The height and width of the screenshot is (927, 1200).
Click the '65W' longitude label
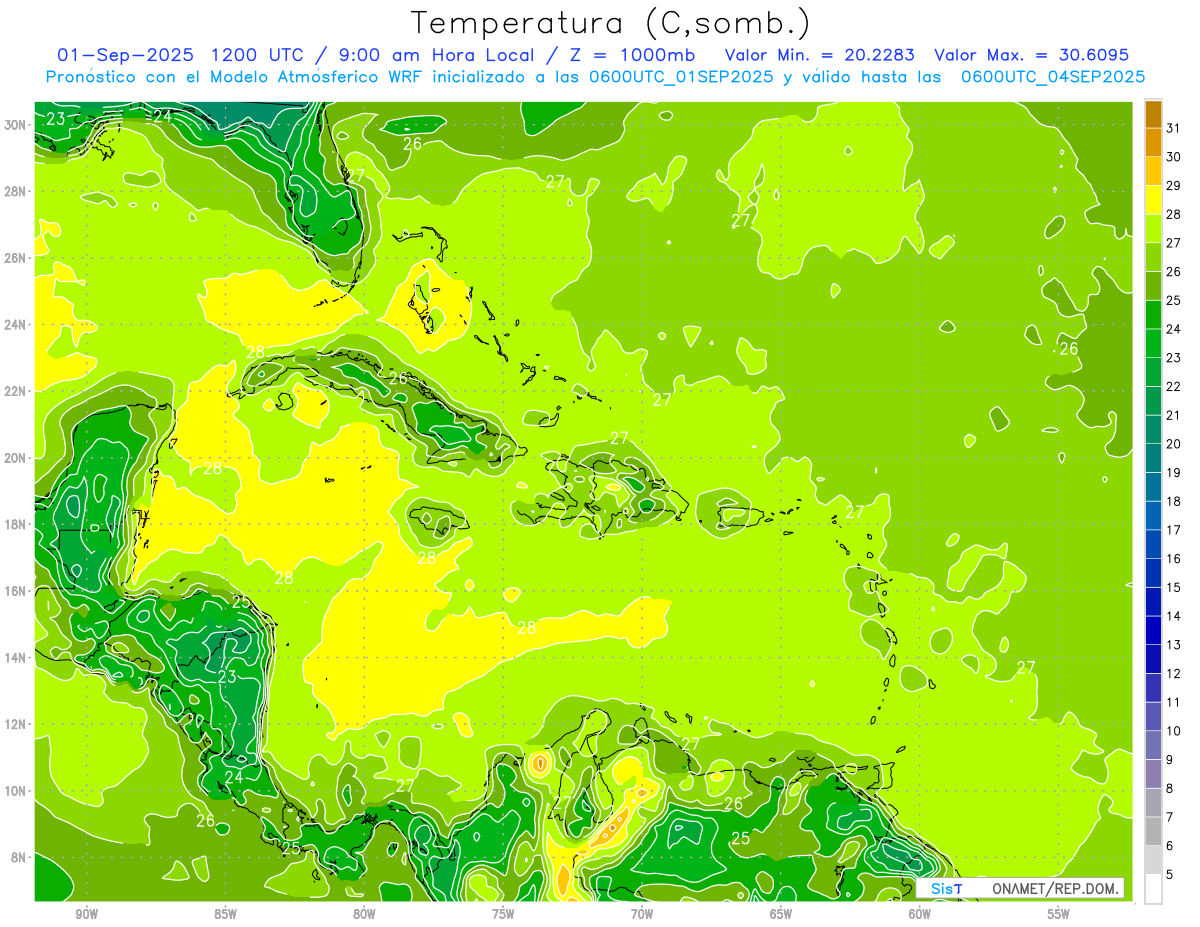click(781, 914)
